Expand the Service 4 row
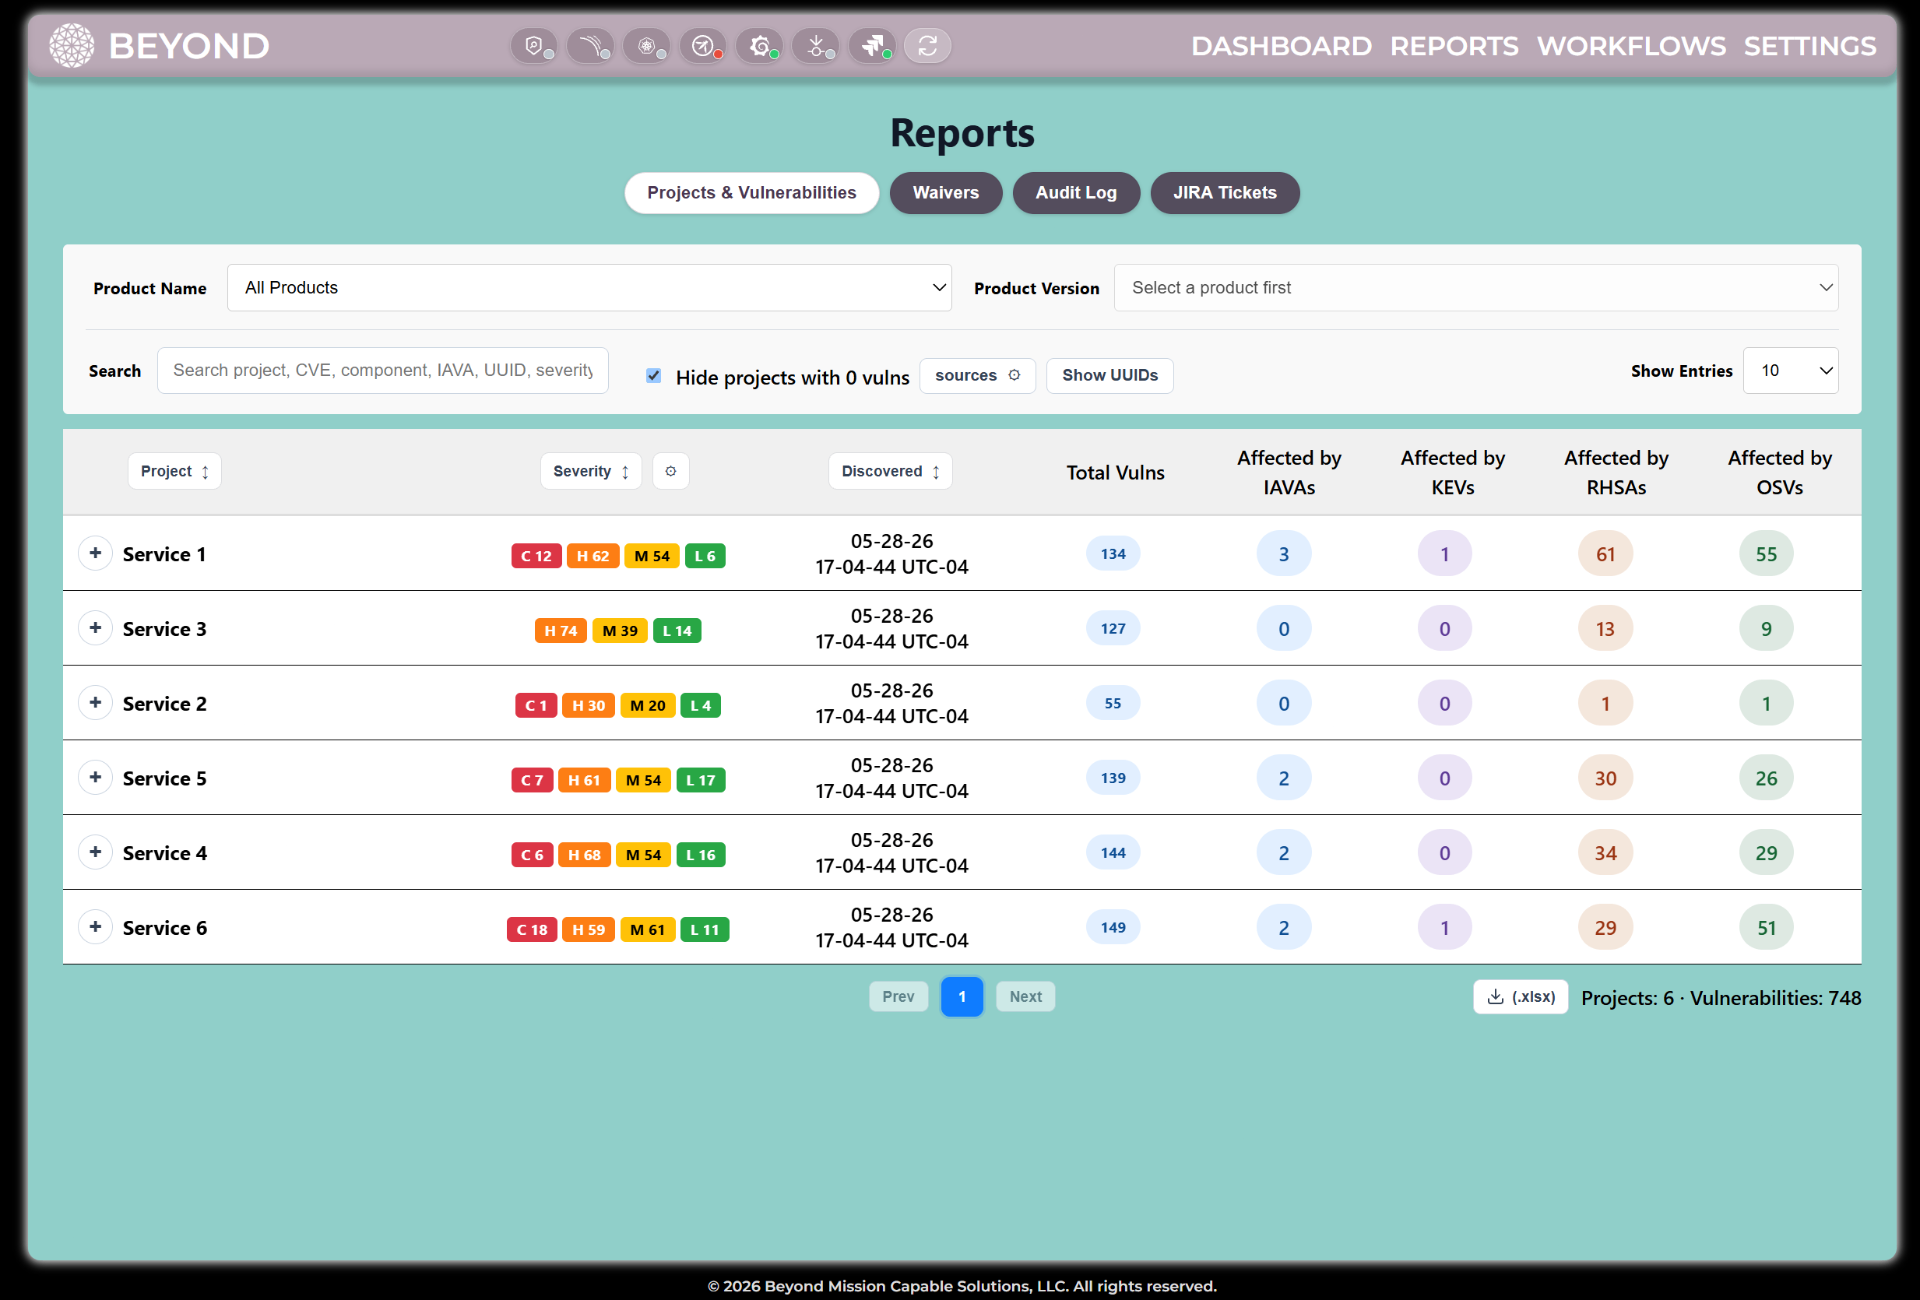 pyautogui.click(x=95, y=852)
